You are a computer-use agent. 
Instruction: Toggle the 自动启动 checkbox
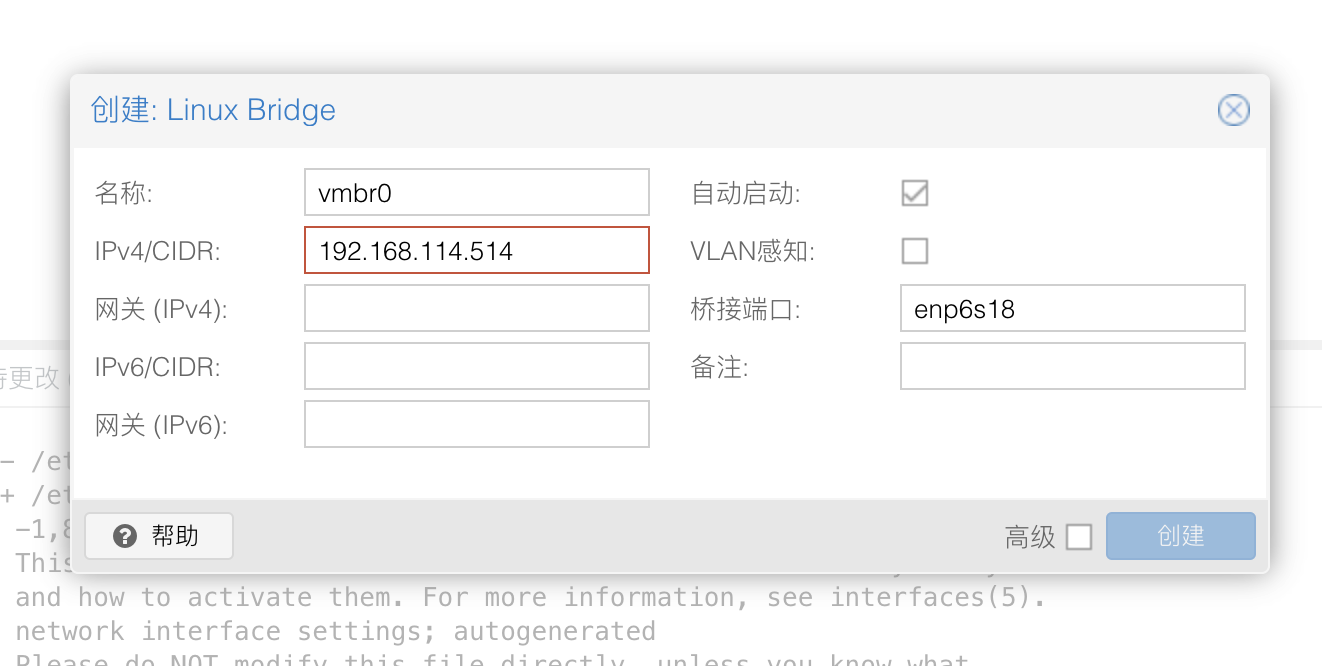(914, 193)
